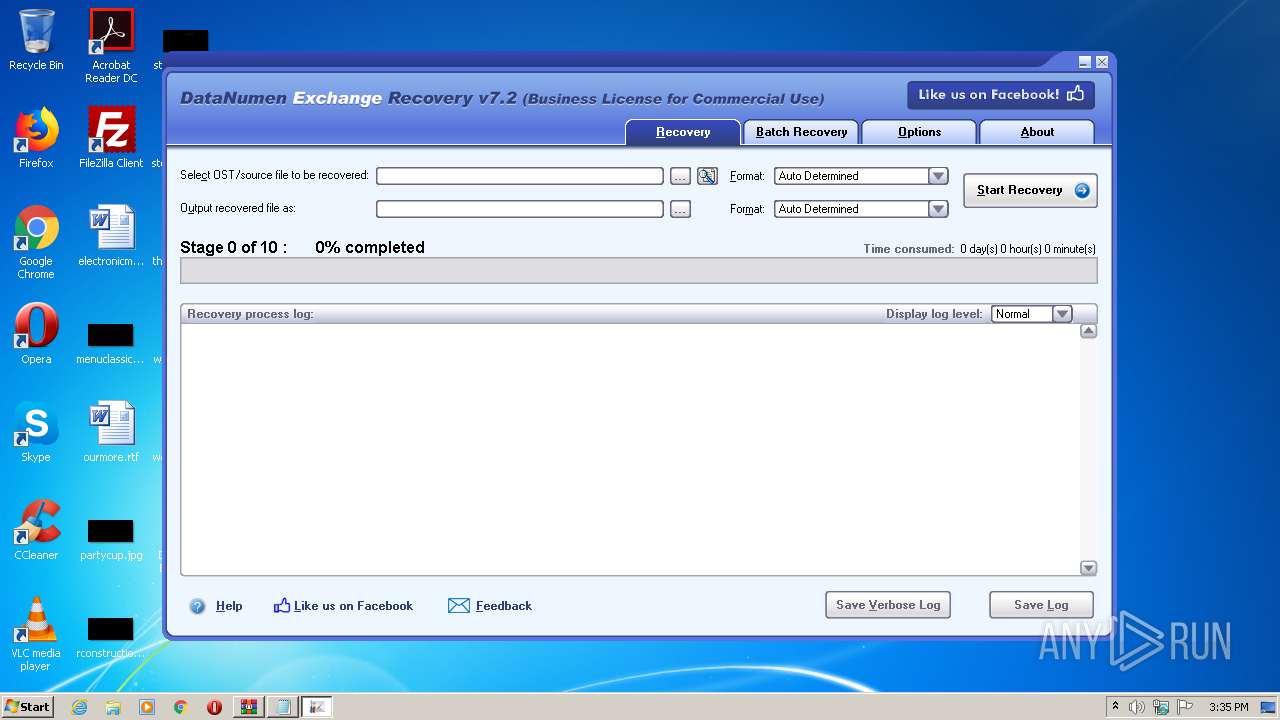Open Acrobat Reader DC desktop icon
This screenshot has height=720, width=1280.
click(x=111, y=46)
